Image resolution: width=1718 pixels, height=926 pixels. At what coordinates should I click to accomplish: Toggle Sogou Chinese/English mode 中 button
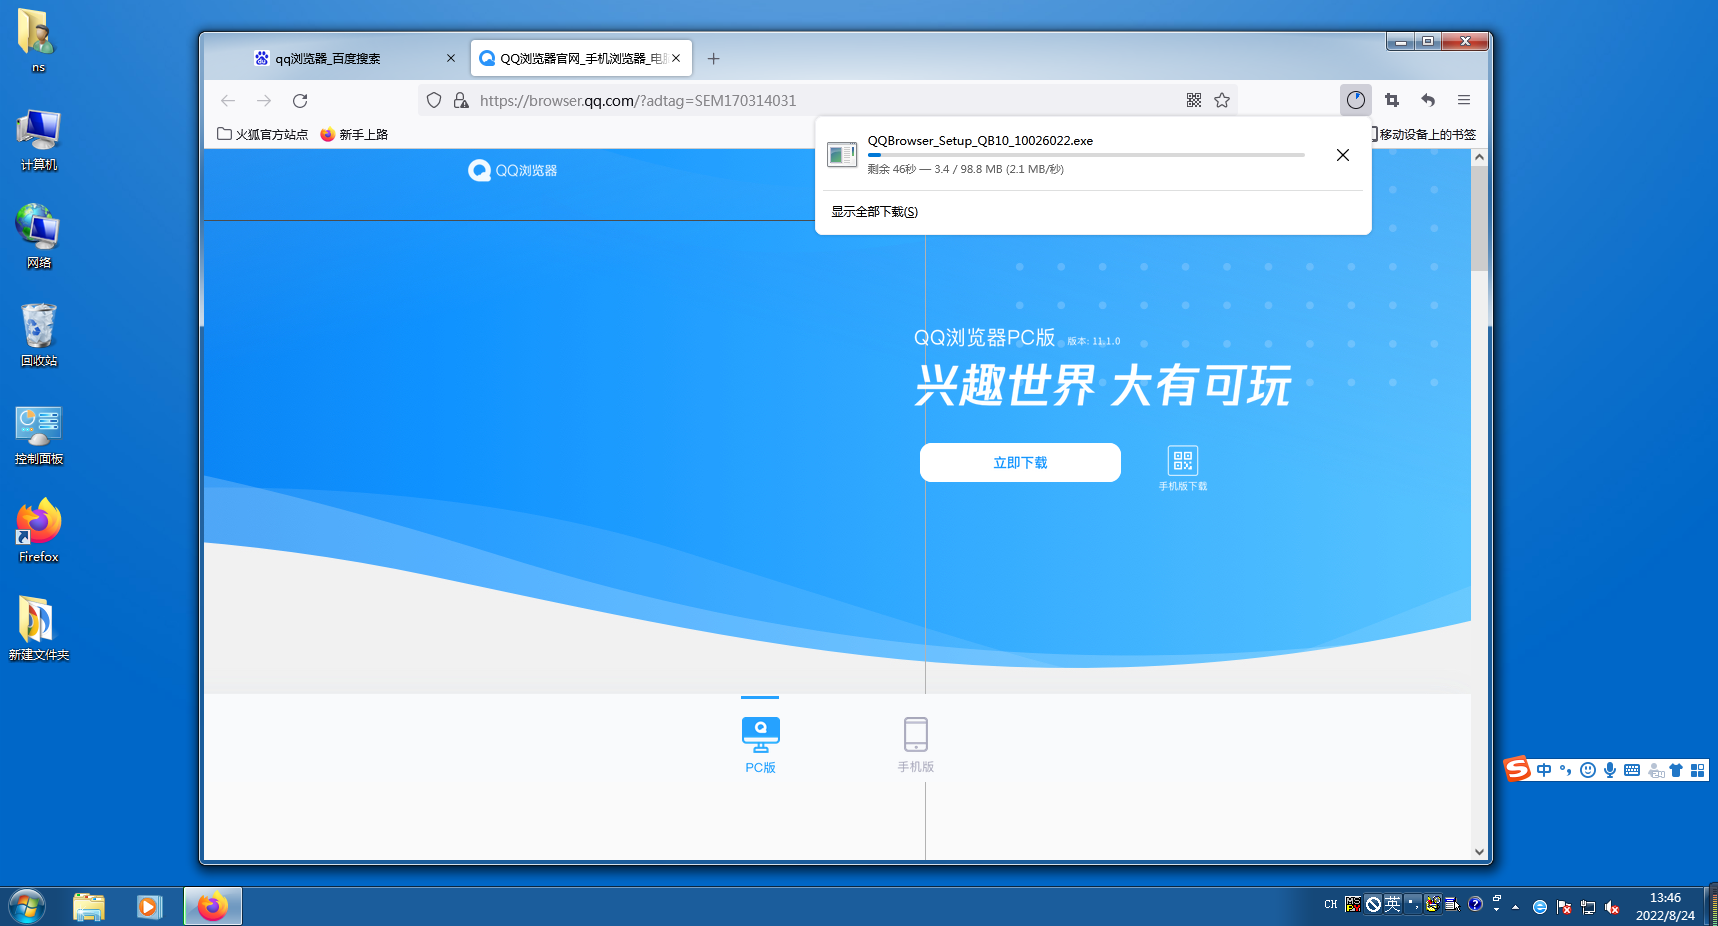pyautogui.click(x=1544, y=770)
